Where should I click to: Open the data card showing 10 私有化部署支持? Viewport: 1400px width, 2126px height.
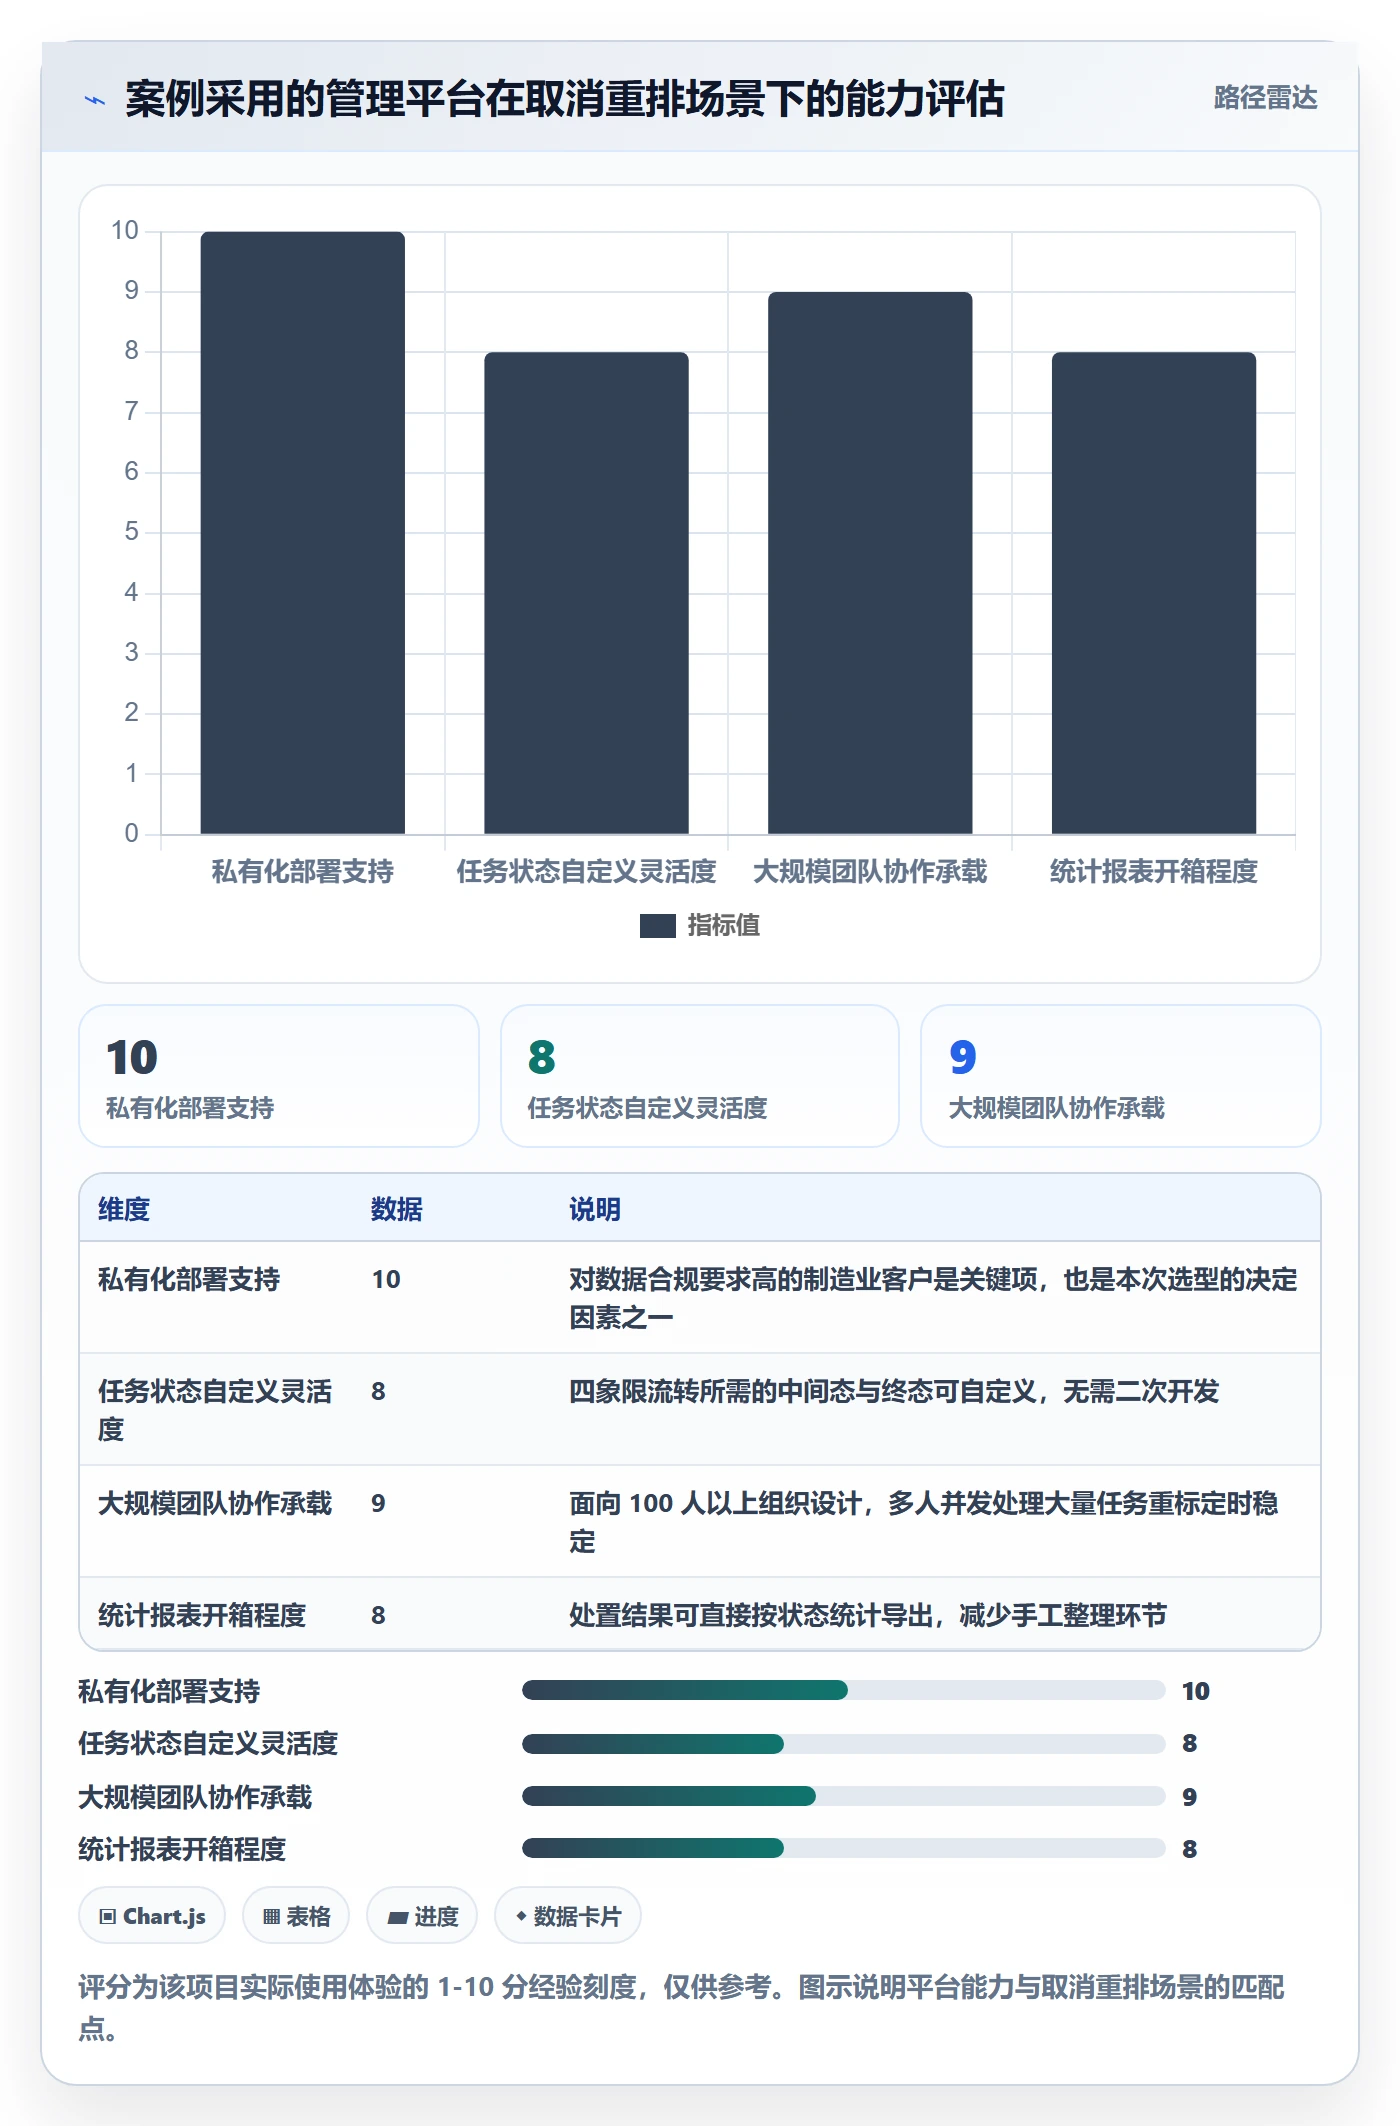(279, 1076)
